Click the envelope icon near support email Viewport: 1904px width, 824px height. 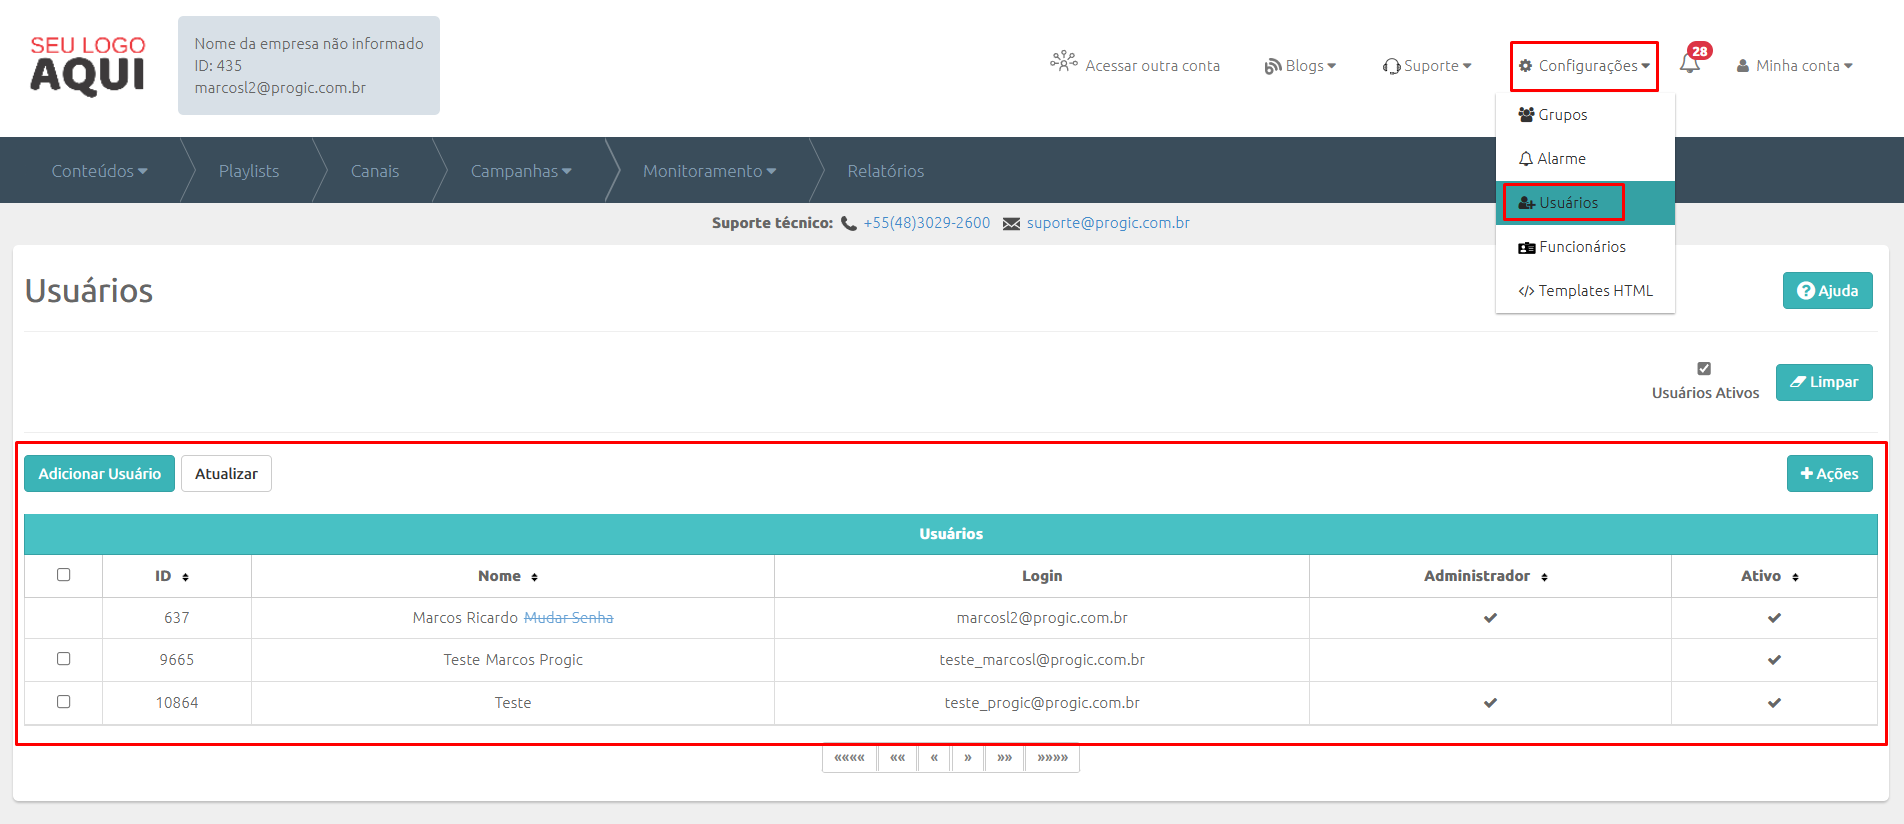1012,224
